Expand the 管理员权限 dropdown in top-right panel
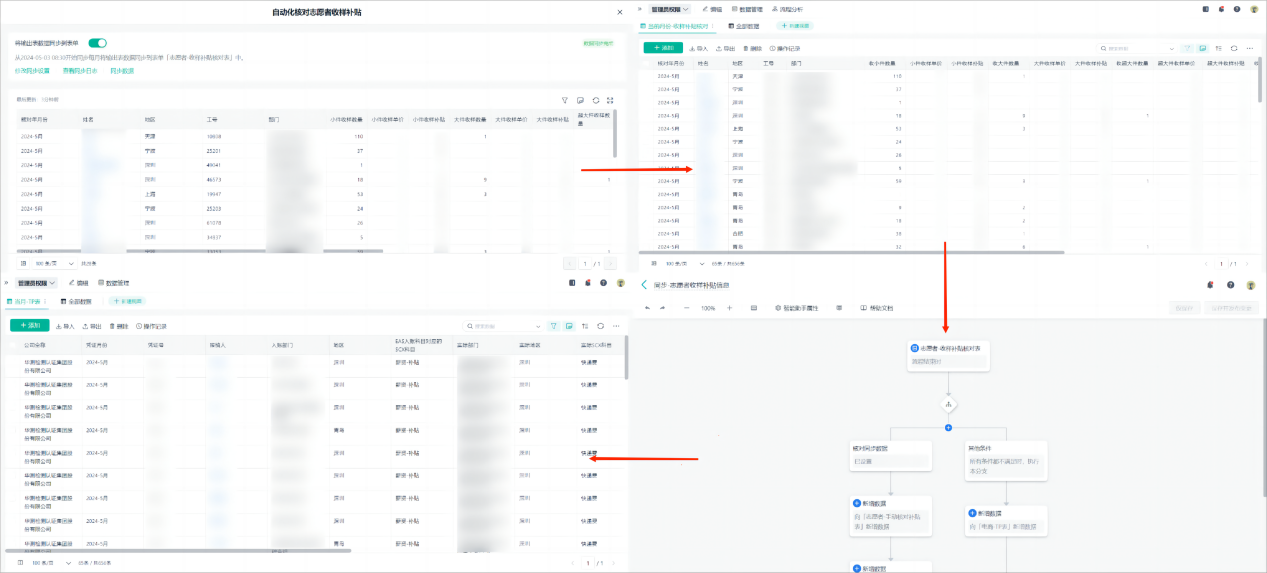 click(x=670, y=9)
